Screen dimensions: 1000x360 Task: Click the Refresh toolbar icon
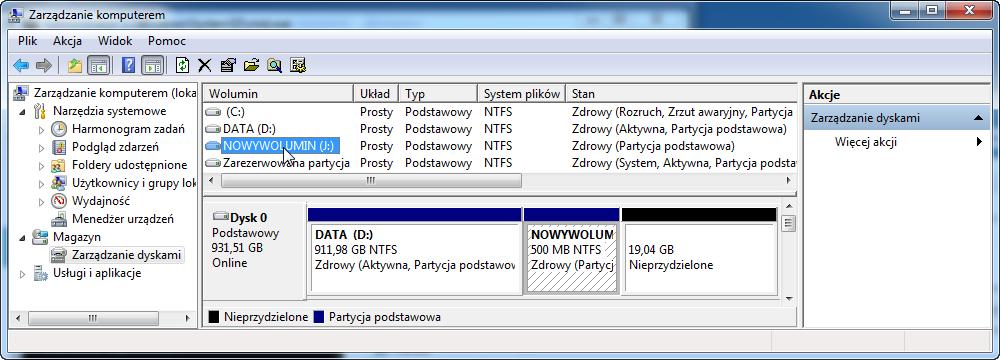point(182,65)
